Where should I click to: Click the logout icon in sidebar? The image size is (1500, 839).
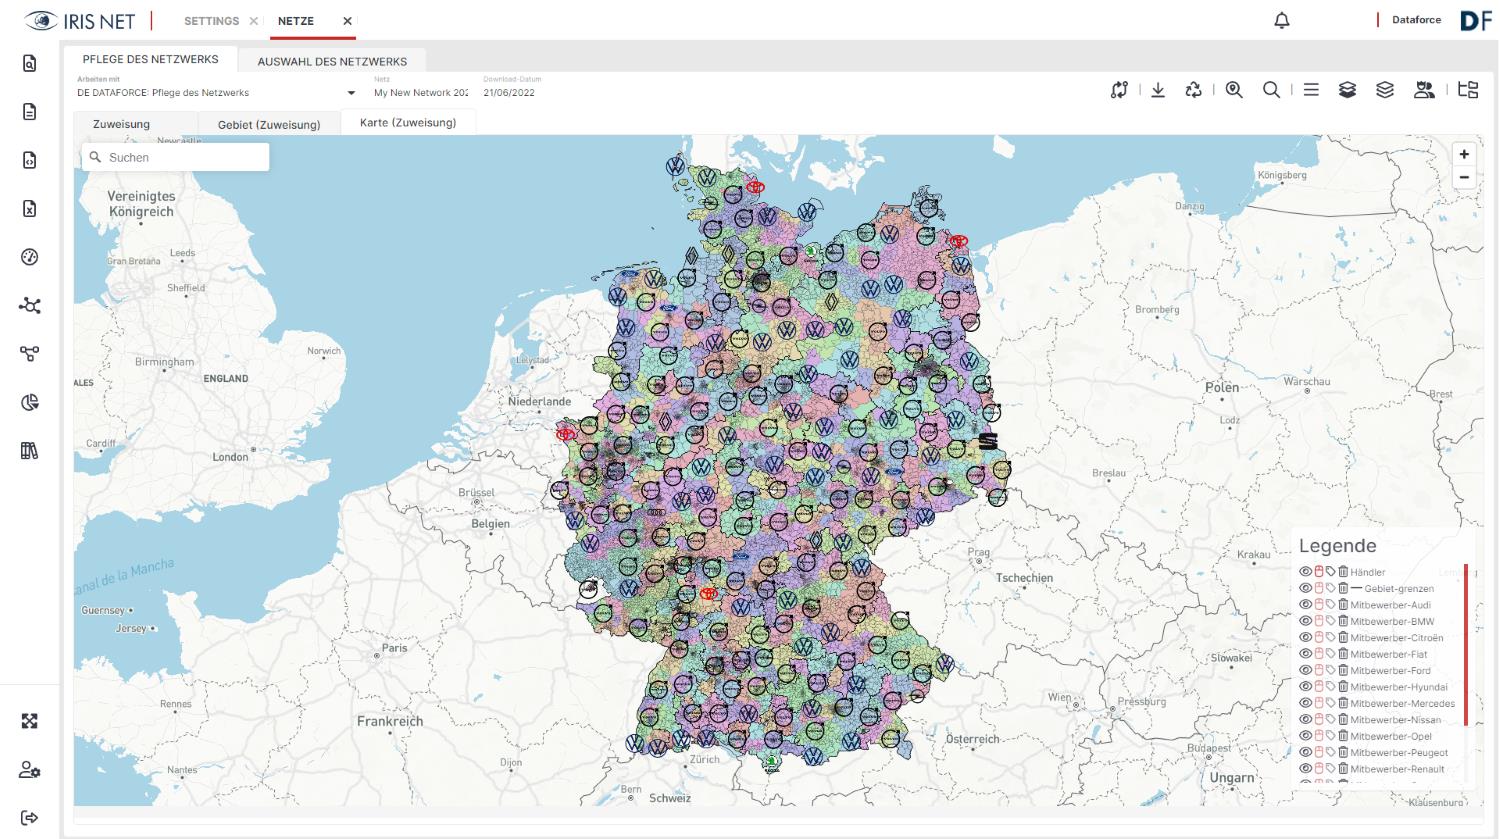[x=29, y=818]
